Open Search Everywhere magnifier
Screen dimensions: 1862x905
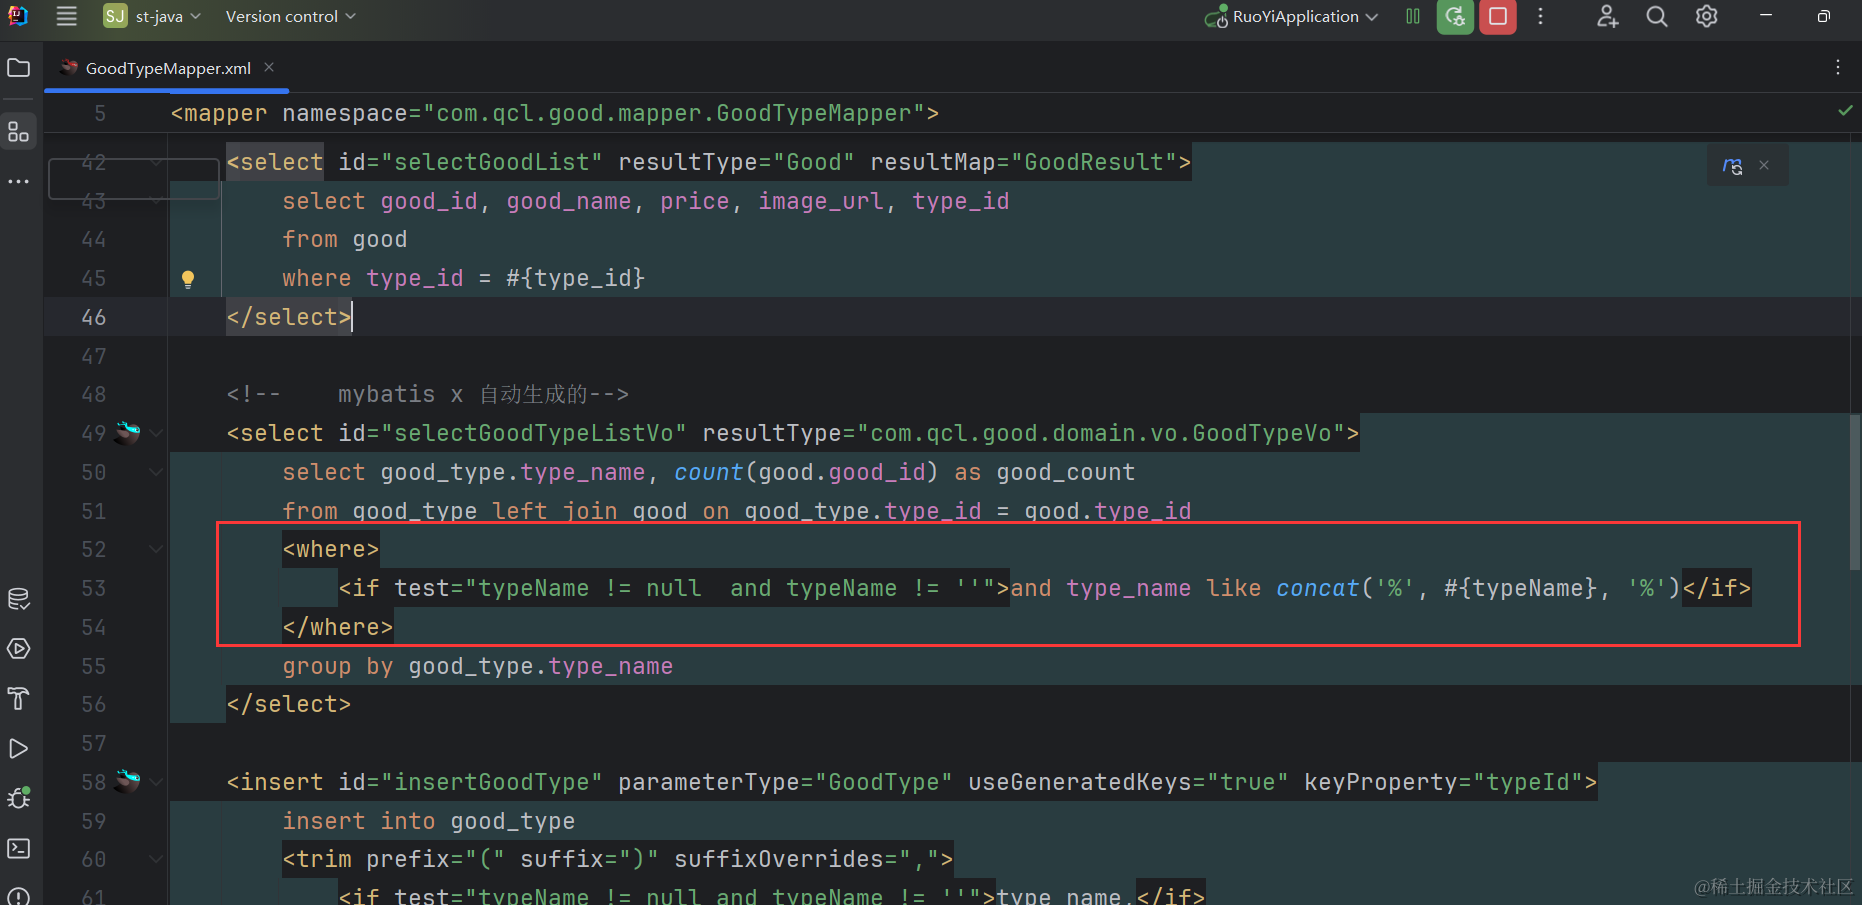pos(1657,17)
